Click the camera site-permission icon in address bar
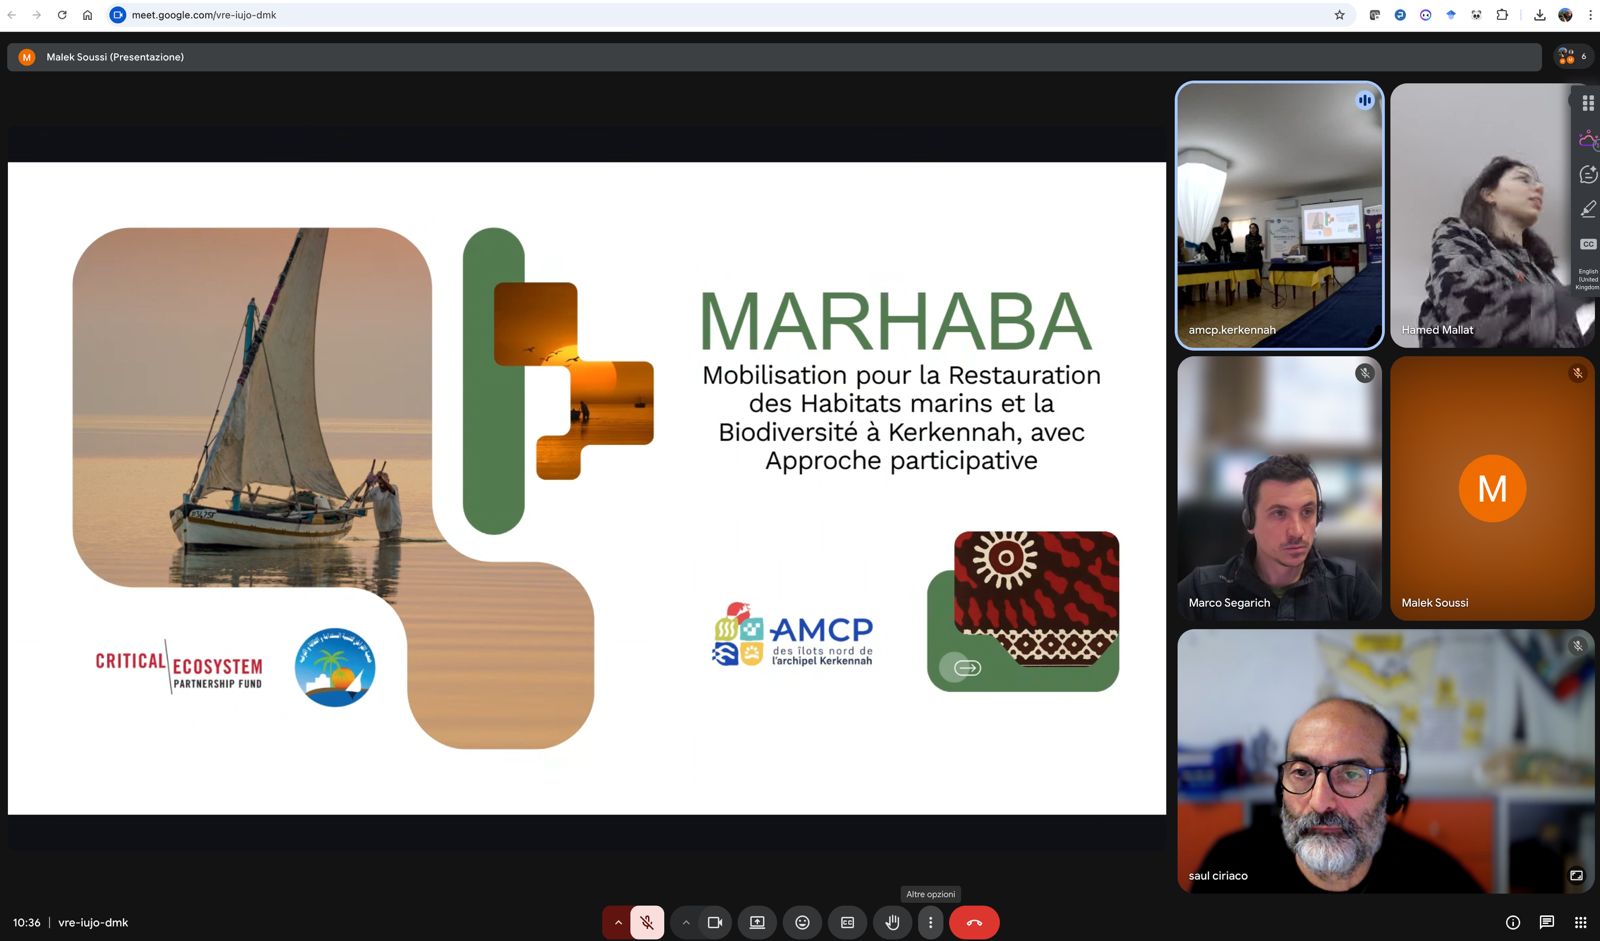Viewport: 1600px width, 941px height. point(118,15)
